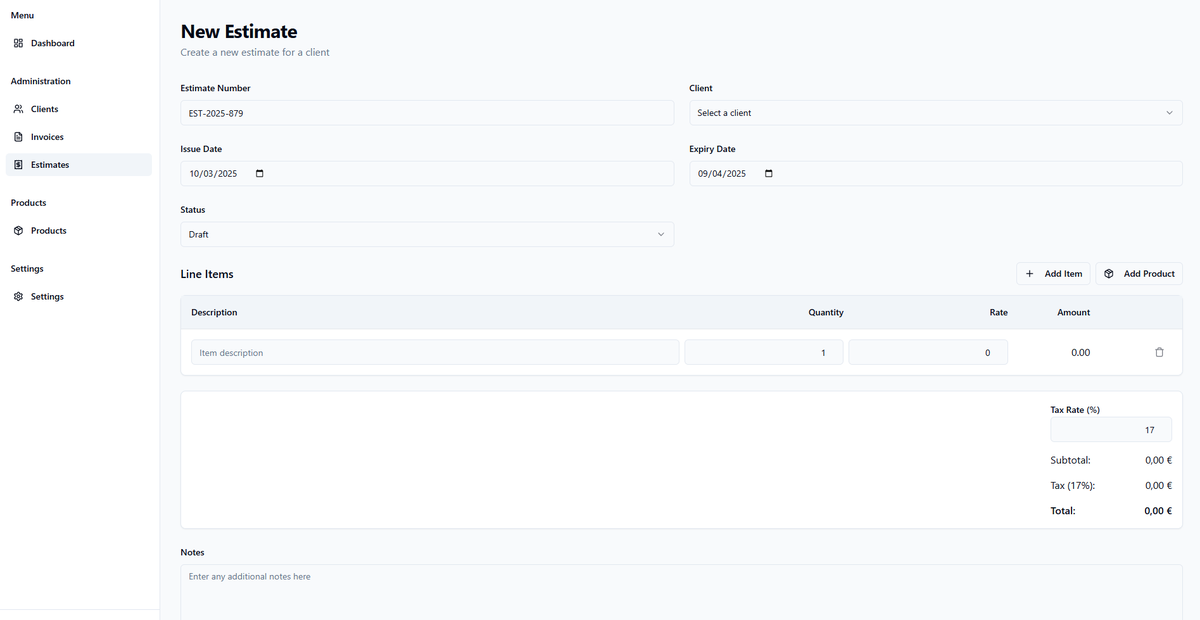Click the Add Item button
The width and height of the screenshot is (1200, 620).
pyautogui.click(x=1053, y=274)
